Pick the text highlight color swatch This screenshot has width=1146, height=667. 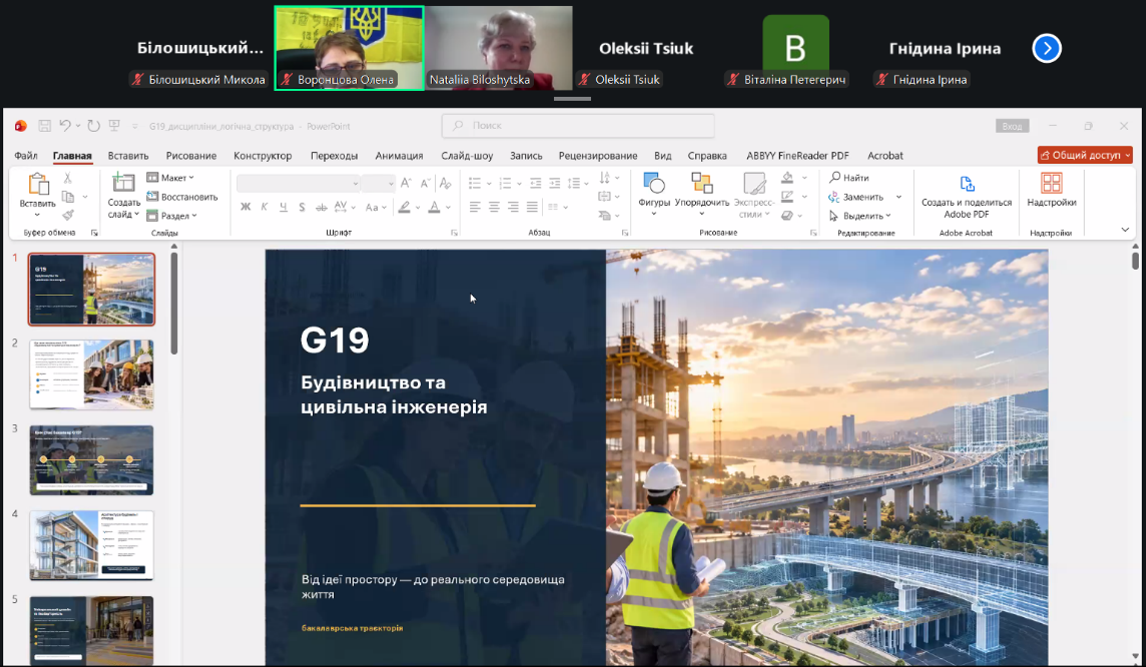coord(404,207)
